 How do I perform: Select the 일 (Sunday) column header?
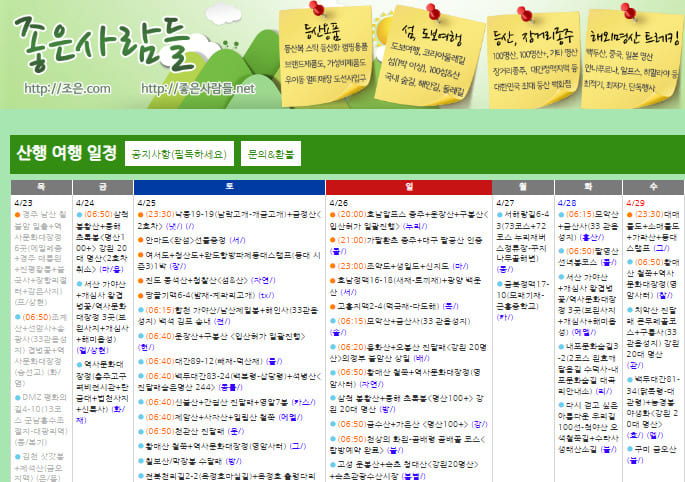[x=409, y=187]
